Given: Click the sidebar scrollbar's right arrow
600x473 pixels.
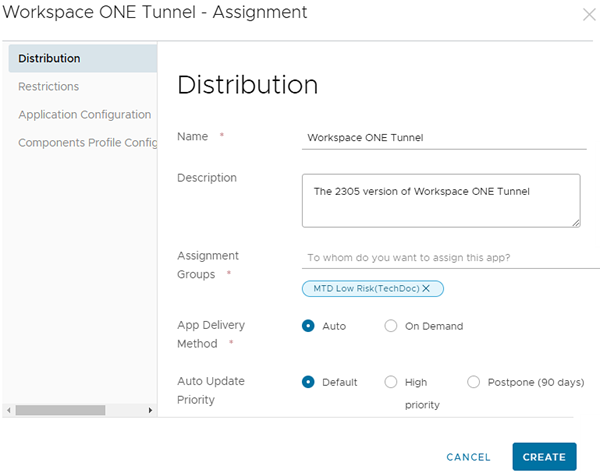Looking at the screenshot, I should pos(150,410).
